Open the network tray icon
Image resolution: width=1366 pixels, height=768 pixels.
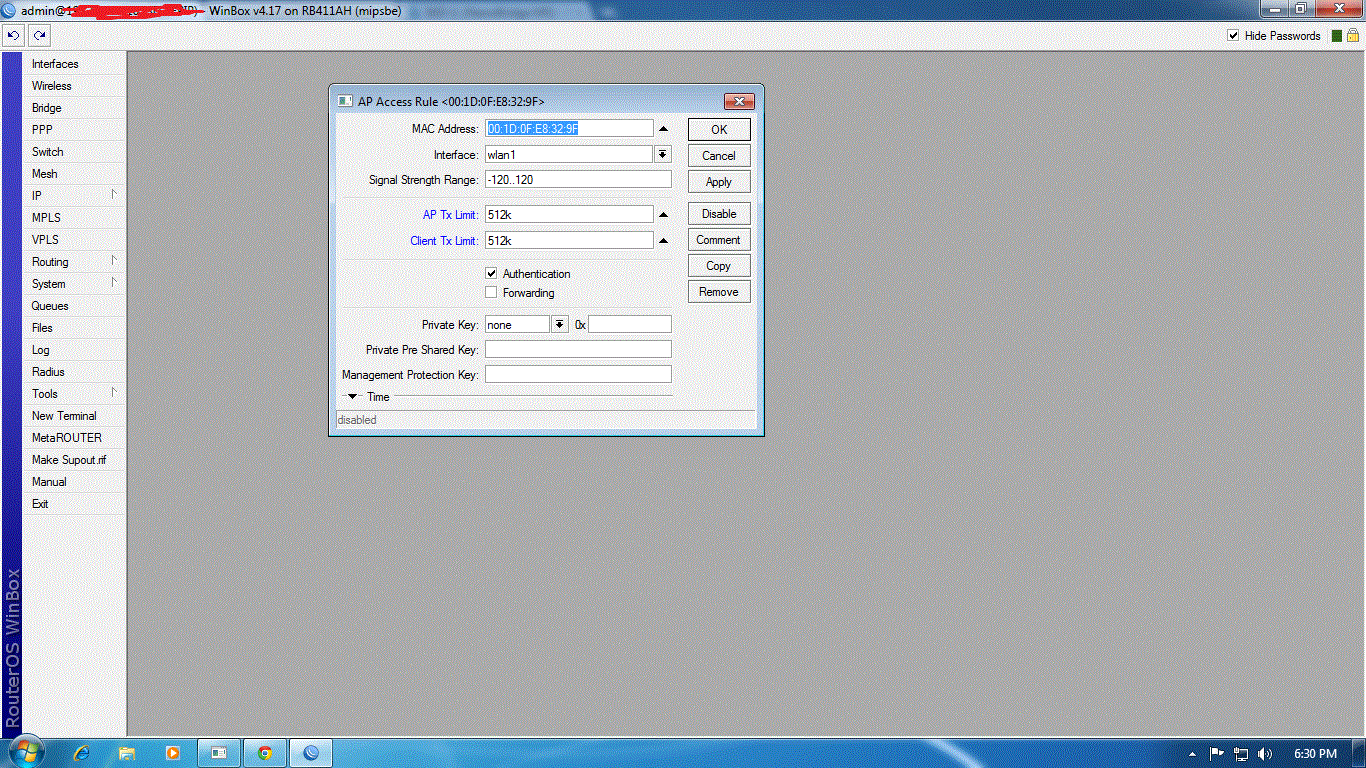pos(1241,754)
